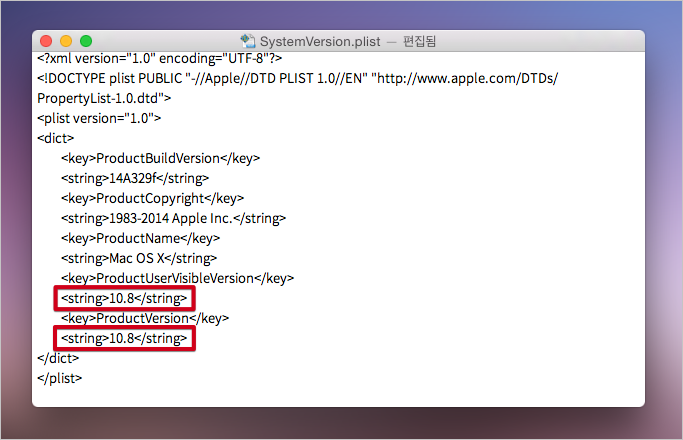Click the 1983-2014 Apple Inc. string line
This screenshot has width=683, height=440.
173,219
